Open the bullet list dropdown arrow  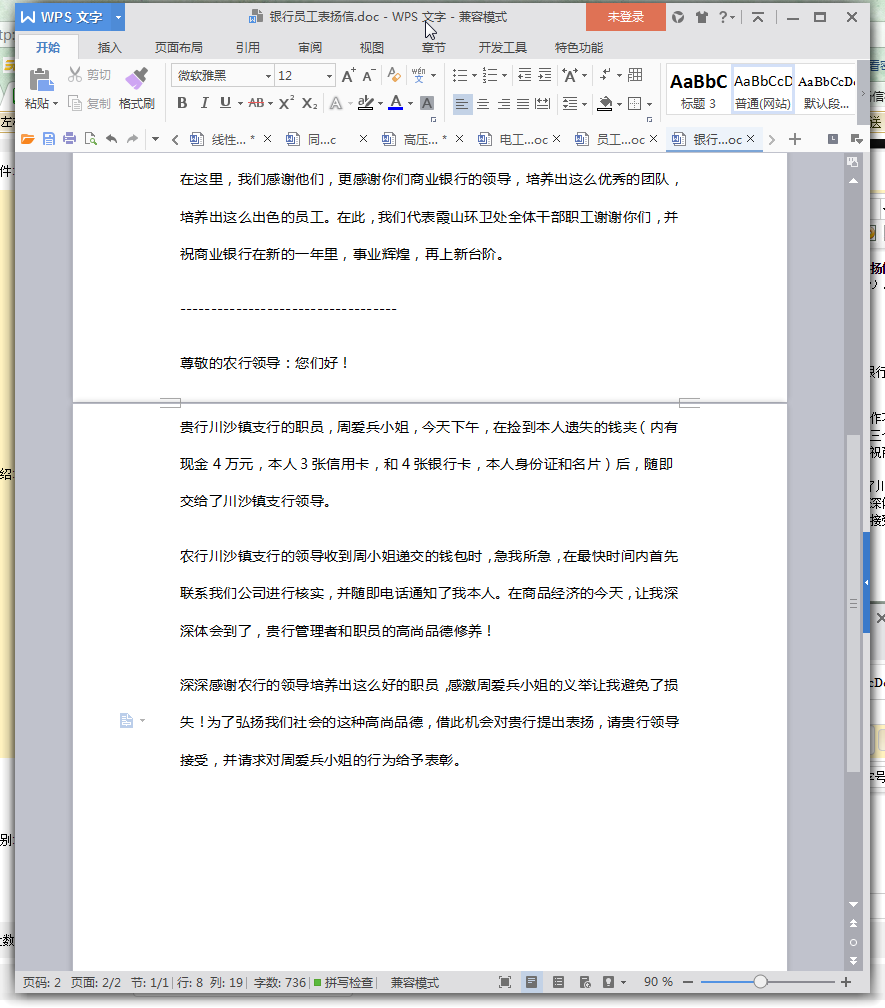[x=474, y=76]
